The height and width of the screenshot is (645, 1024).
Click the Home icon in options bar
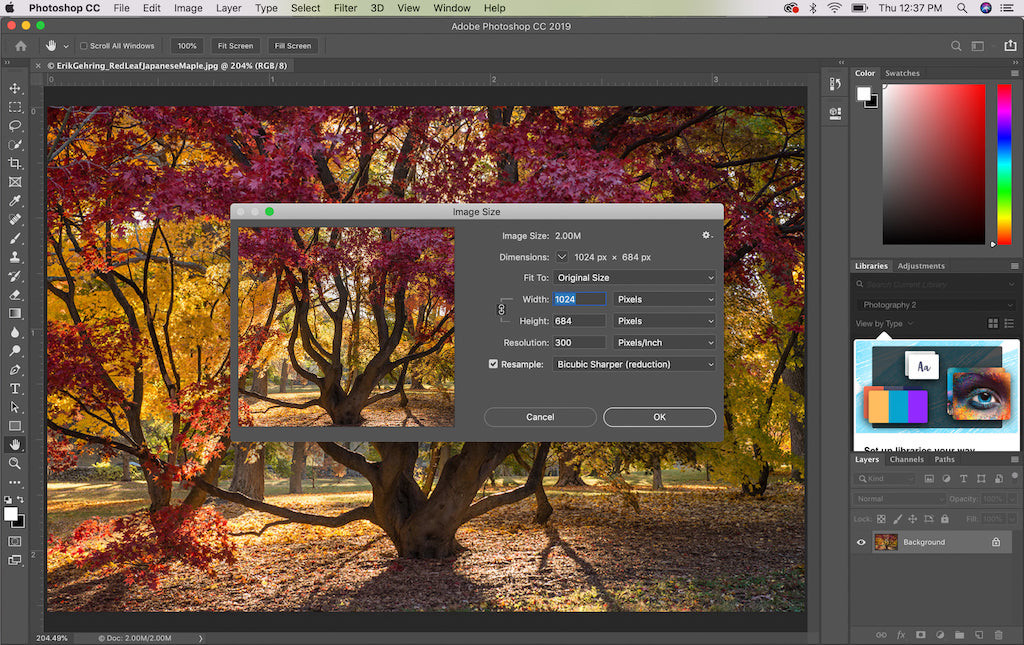(x=21, y=46)
